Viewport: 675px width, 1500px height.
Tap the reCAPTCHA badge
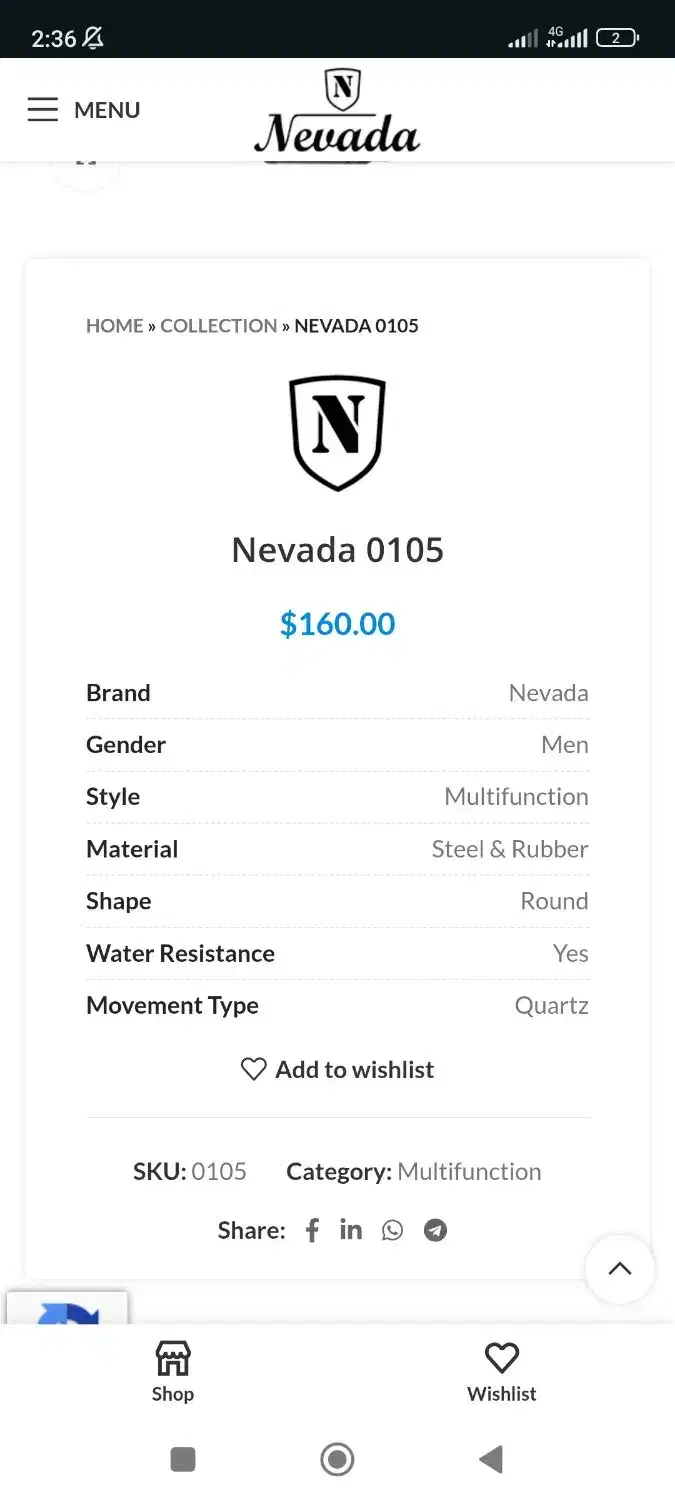click(x=67, y=1308)
